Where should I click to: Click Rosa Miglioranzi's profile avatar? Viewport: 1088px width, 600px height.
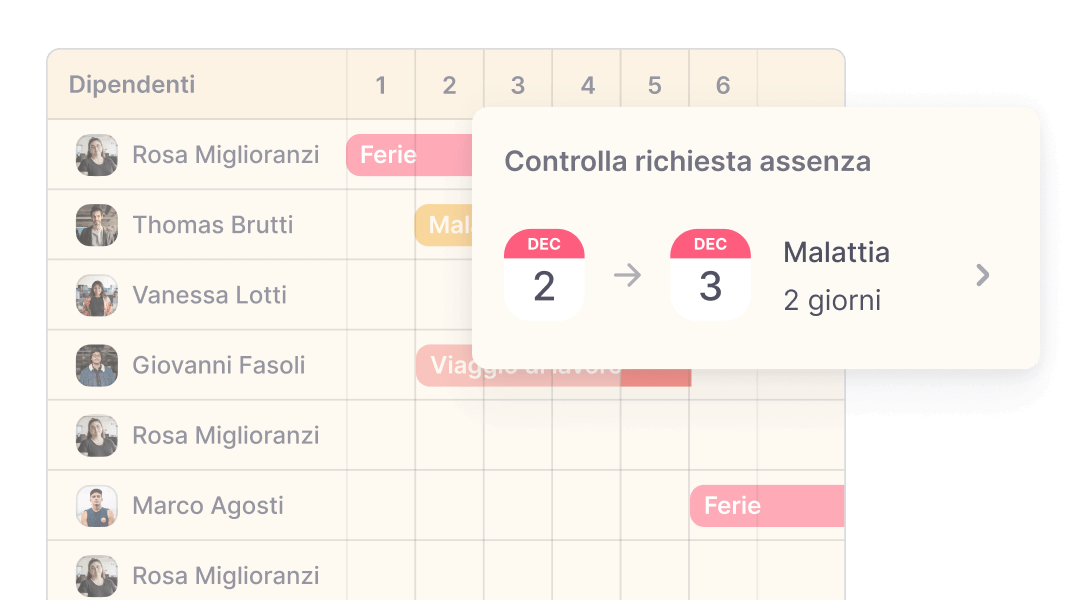click(96, 155)
